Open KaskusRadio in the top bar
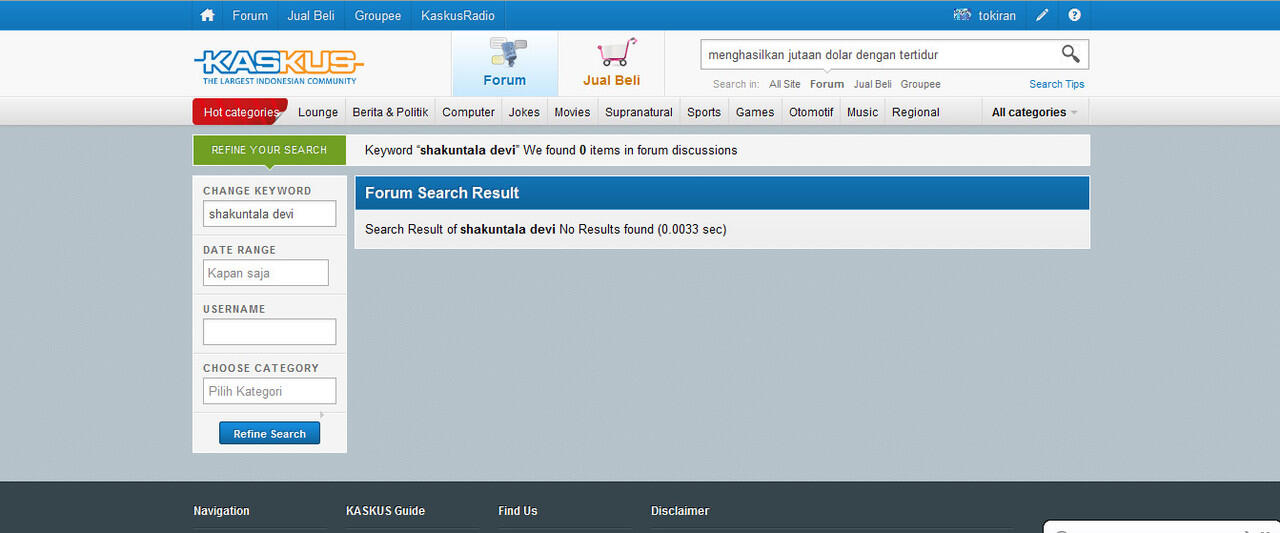The height and width of the screenshot is (533, 1280). coord(458,15)
